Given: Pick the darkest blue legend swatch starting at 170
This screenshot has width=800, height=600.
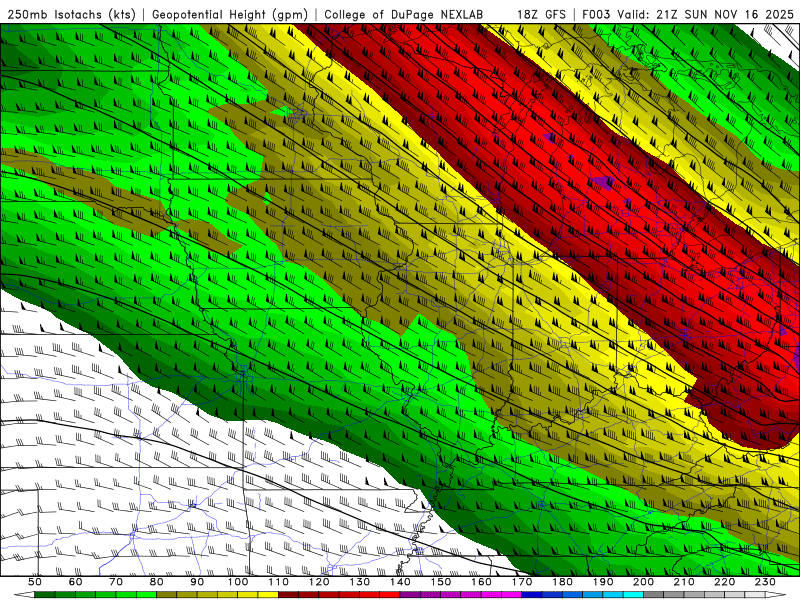Looking at the screenshot, I should coord(532,595).
